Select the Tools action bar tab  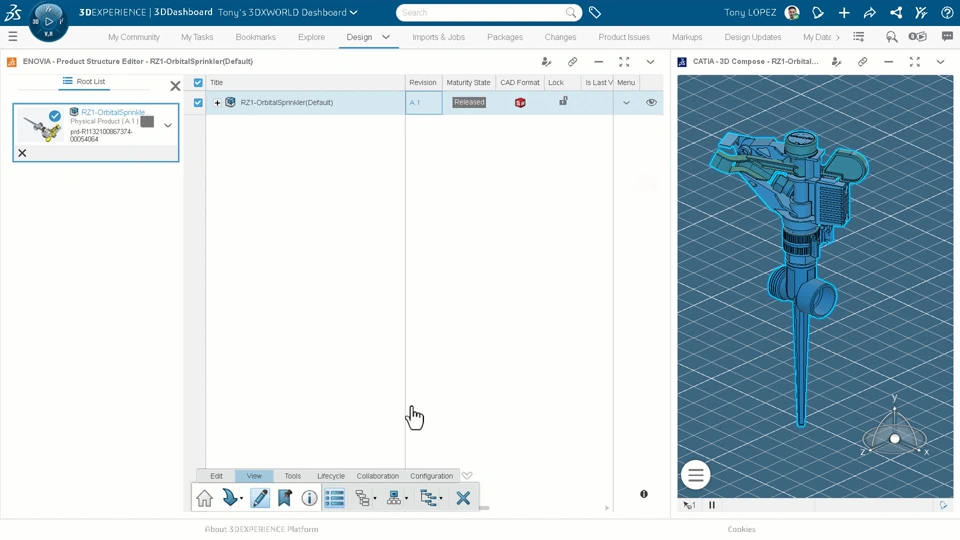coord(293,476)
